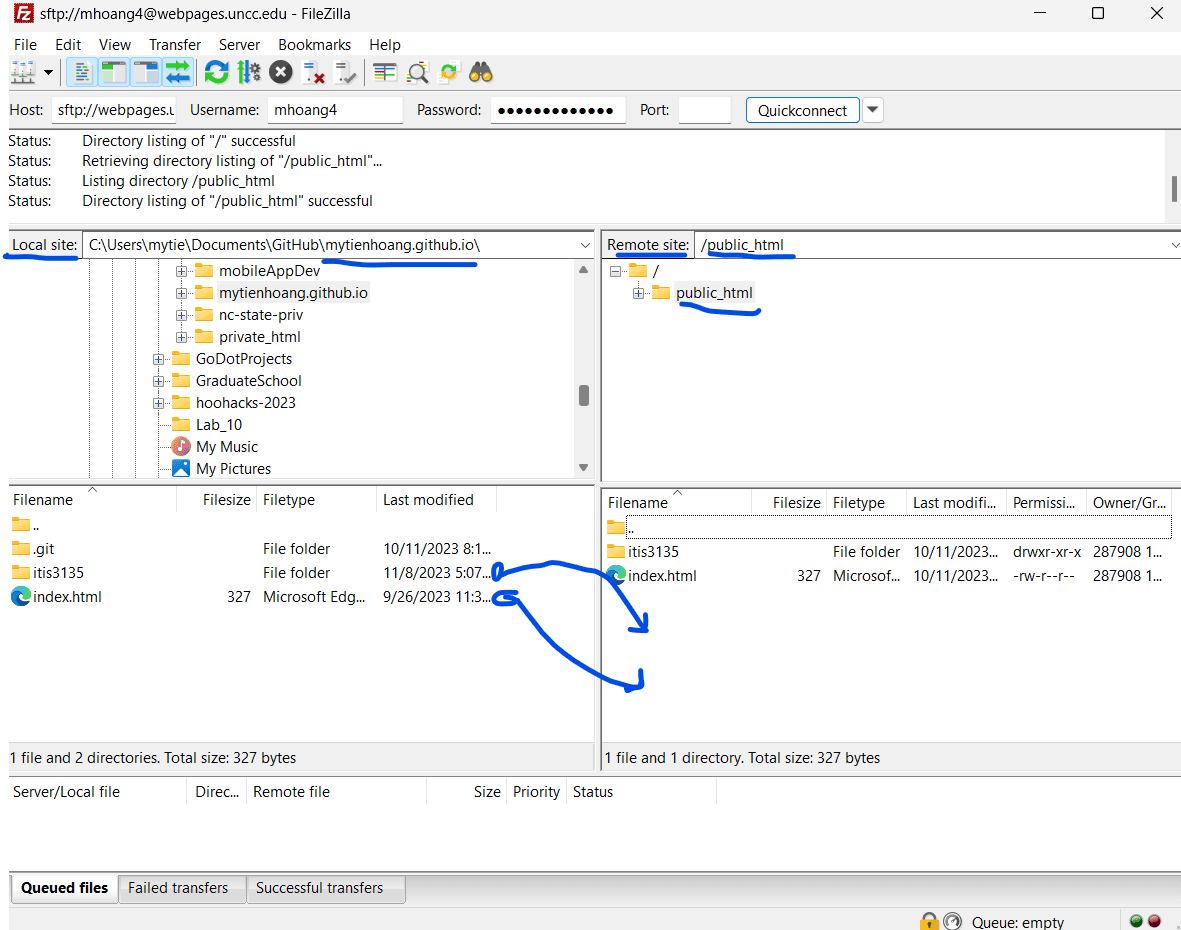Cancel the current operation

click(x=280, y=72)
